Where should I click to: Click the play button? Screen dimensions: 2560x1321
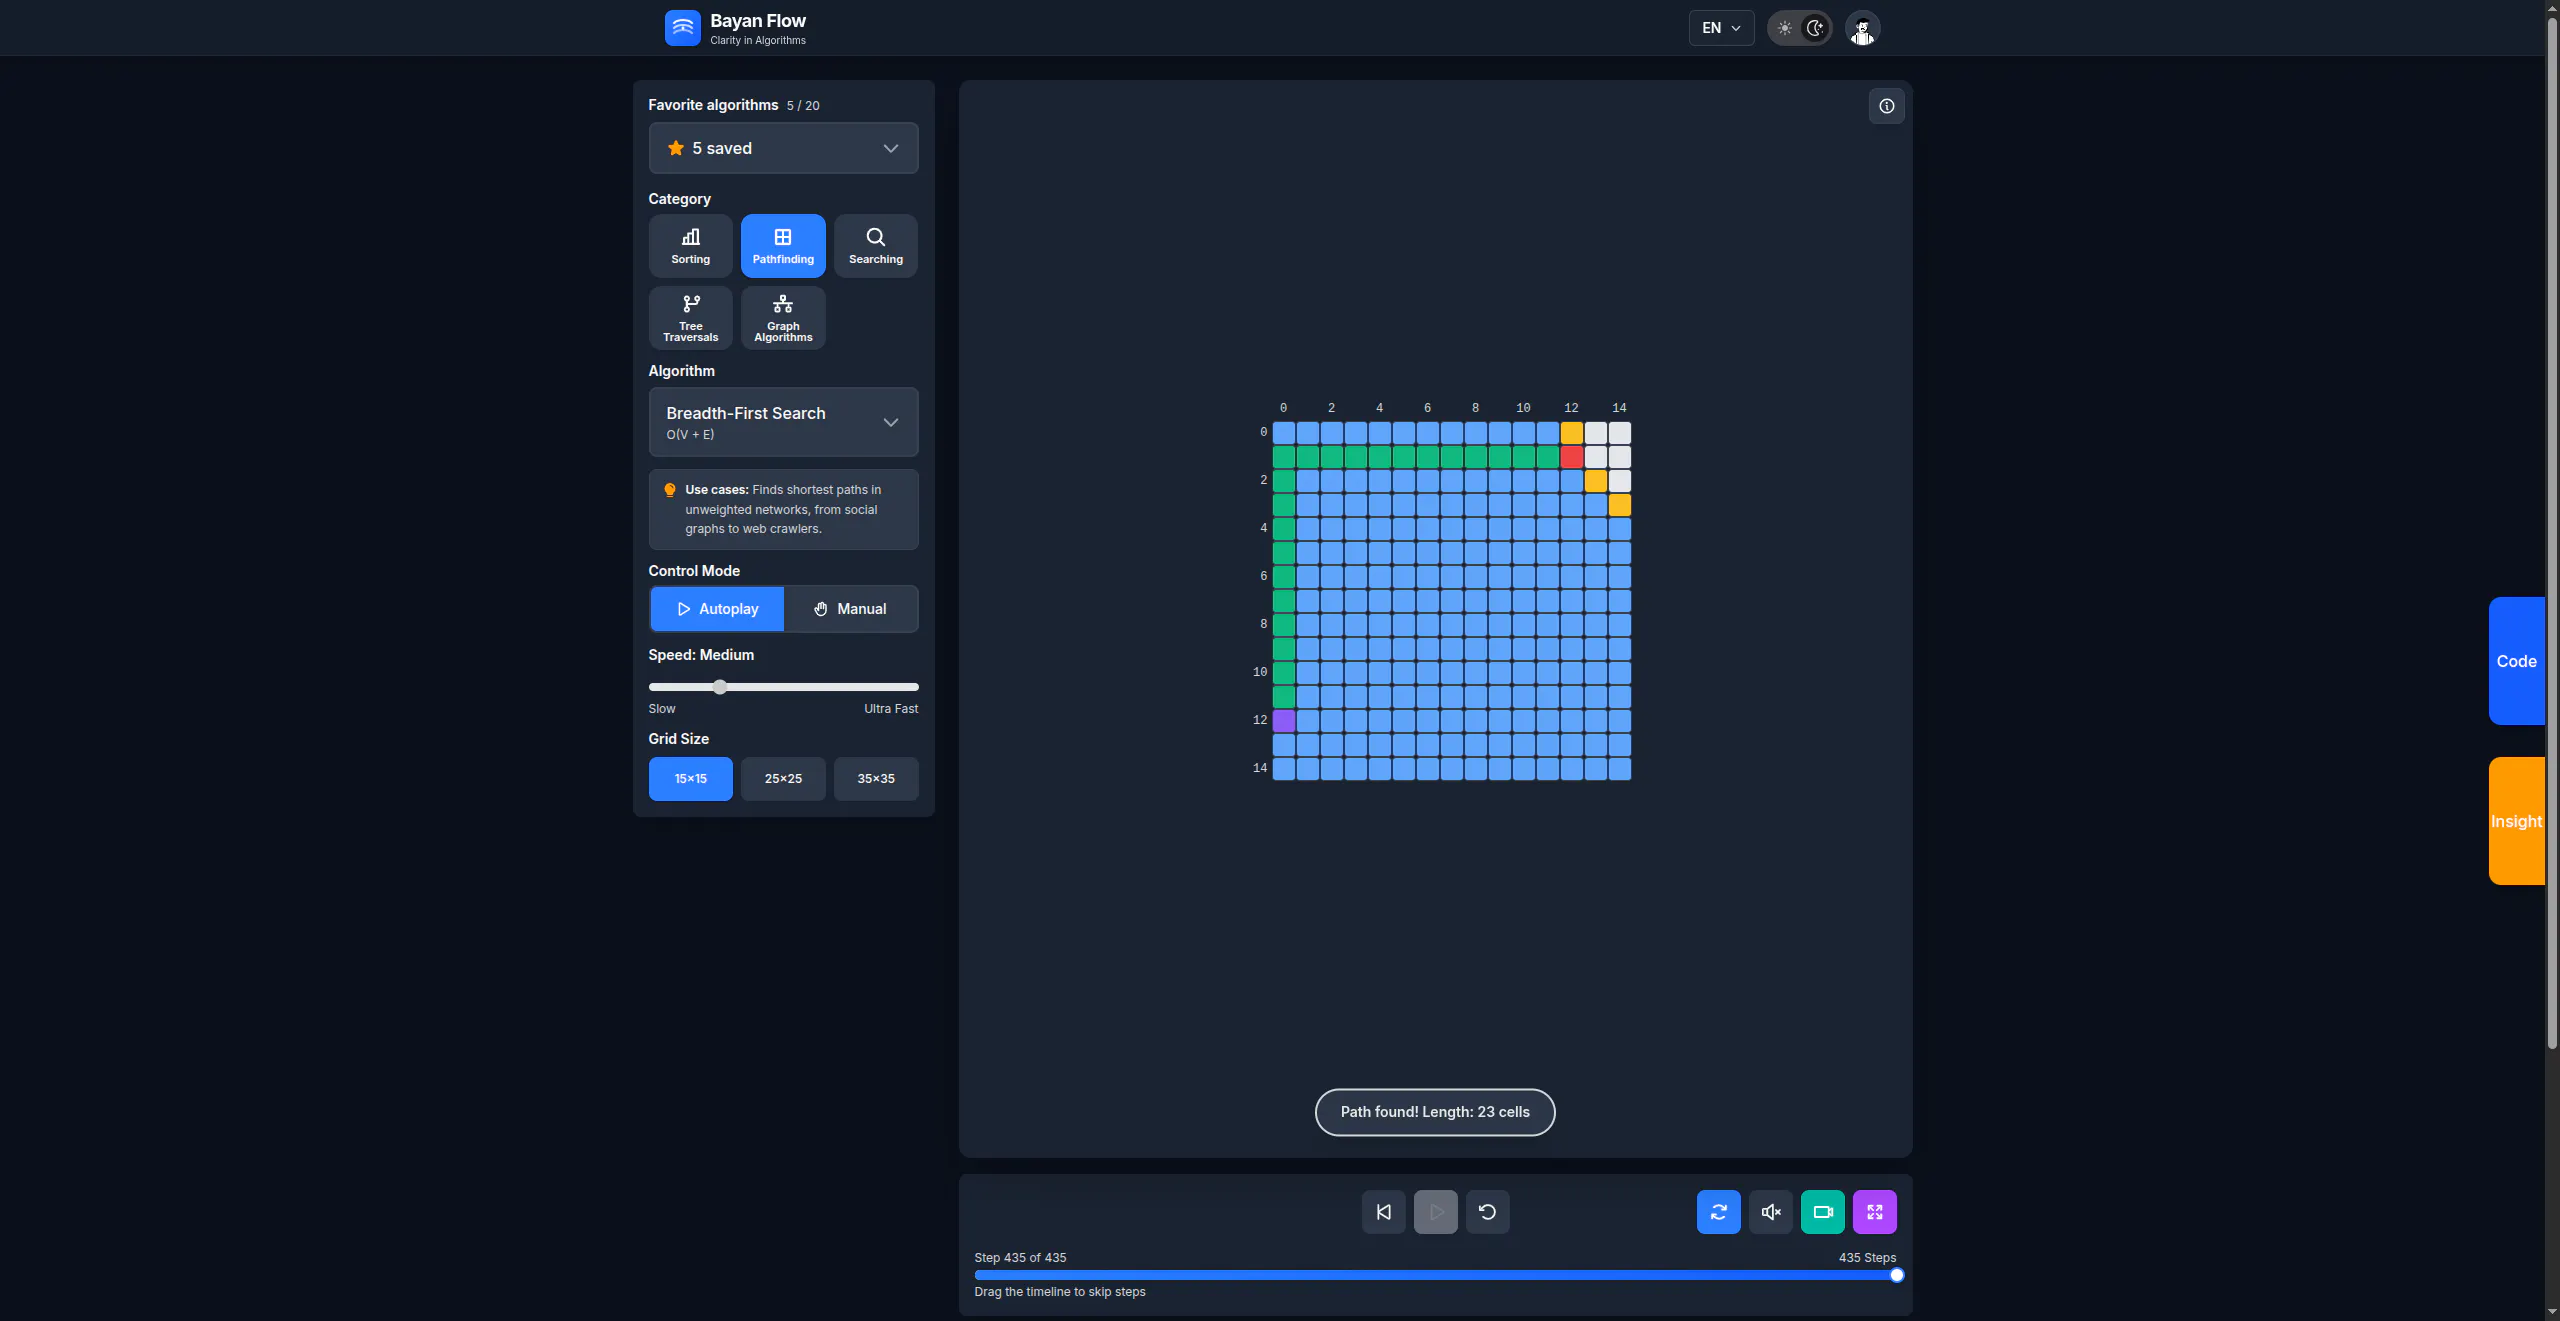point(1435,1212)
